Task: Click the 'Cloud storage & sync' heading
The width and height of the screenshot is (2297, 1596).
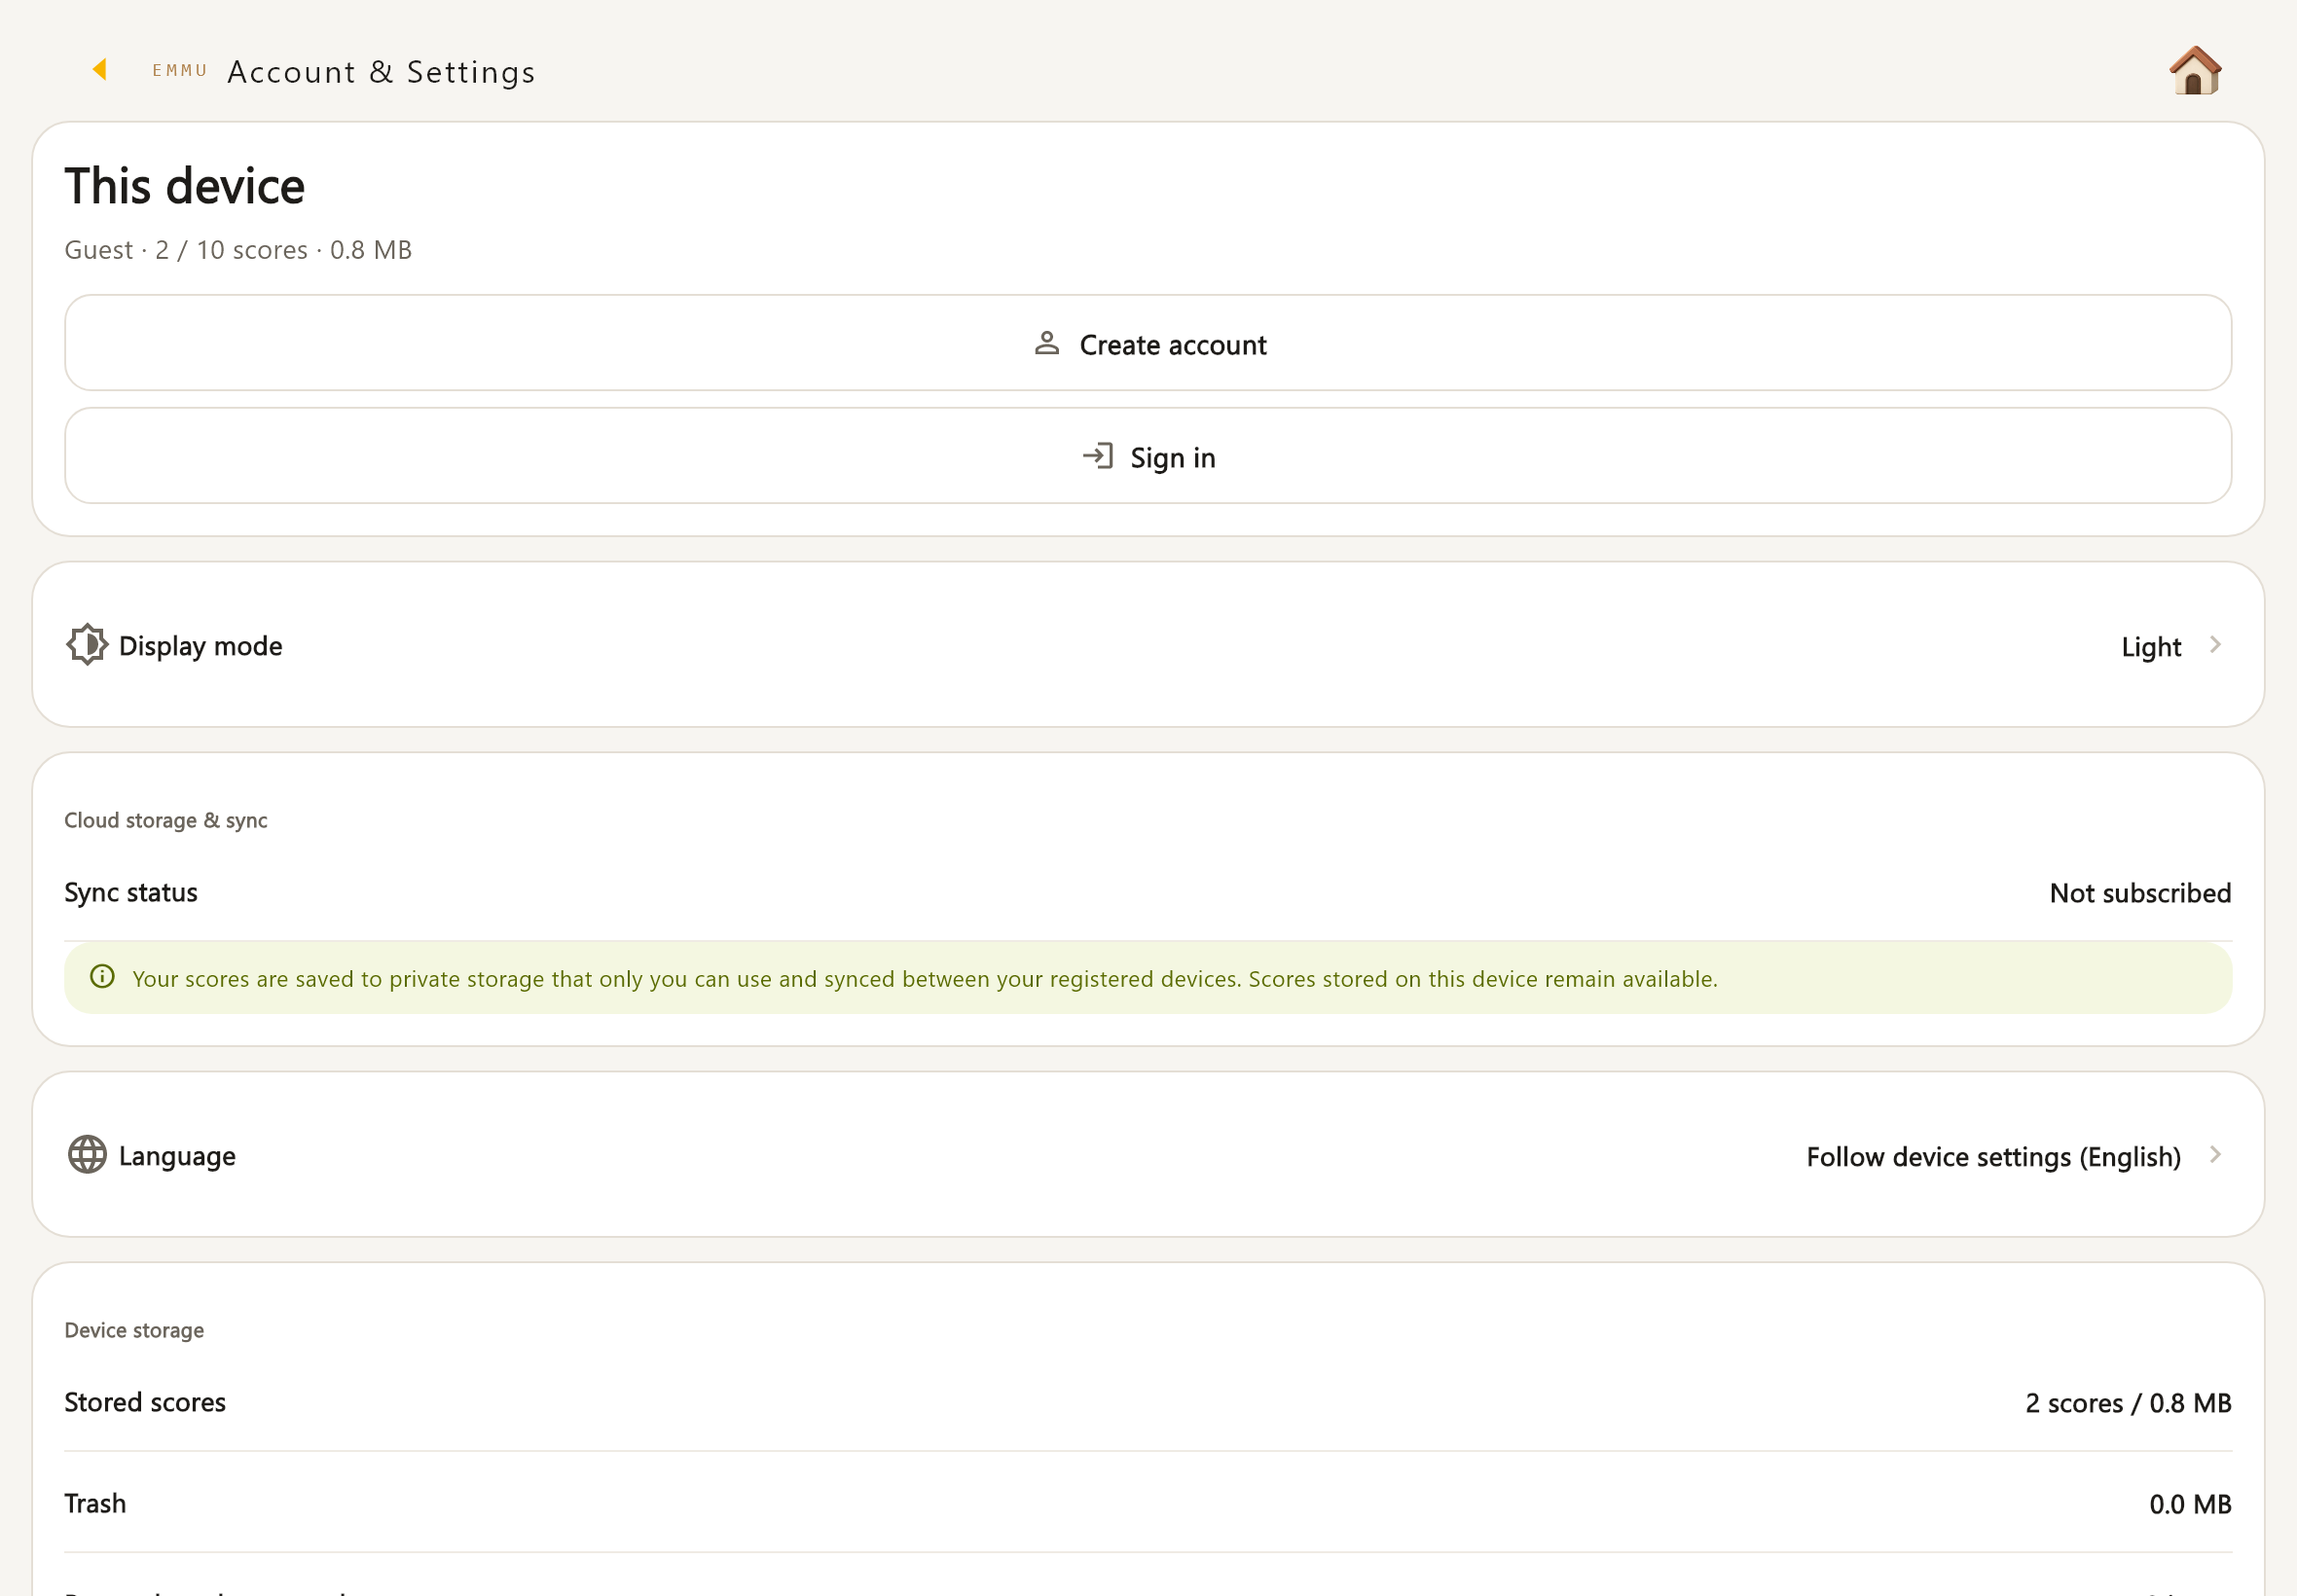Action: 166,820
